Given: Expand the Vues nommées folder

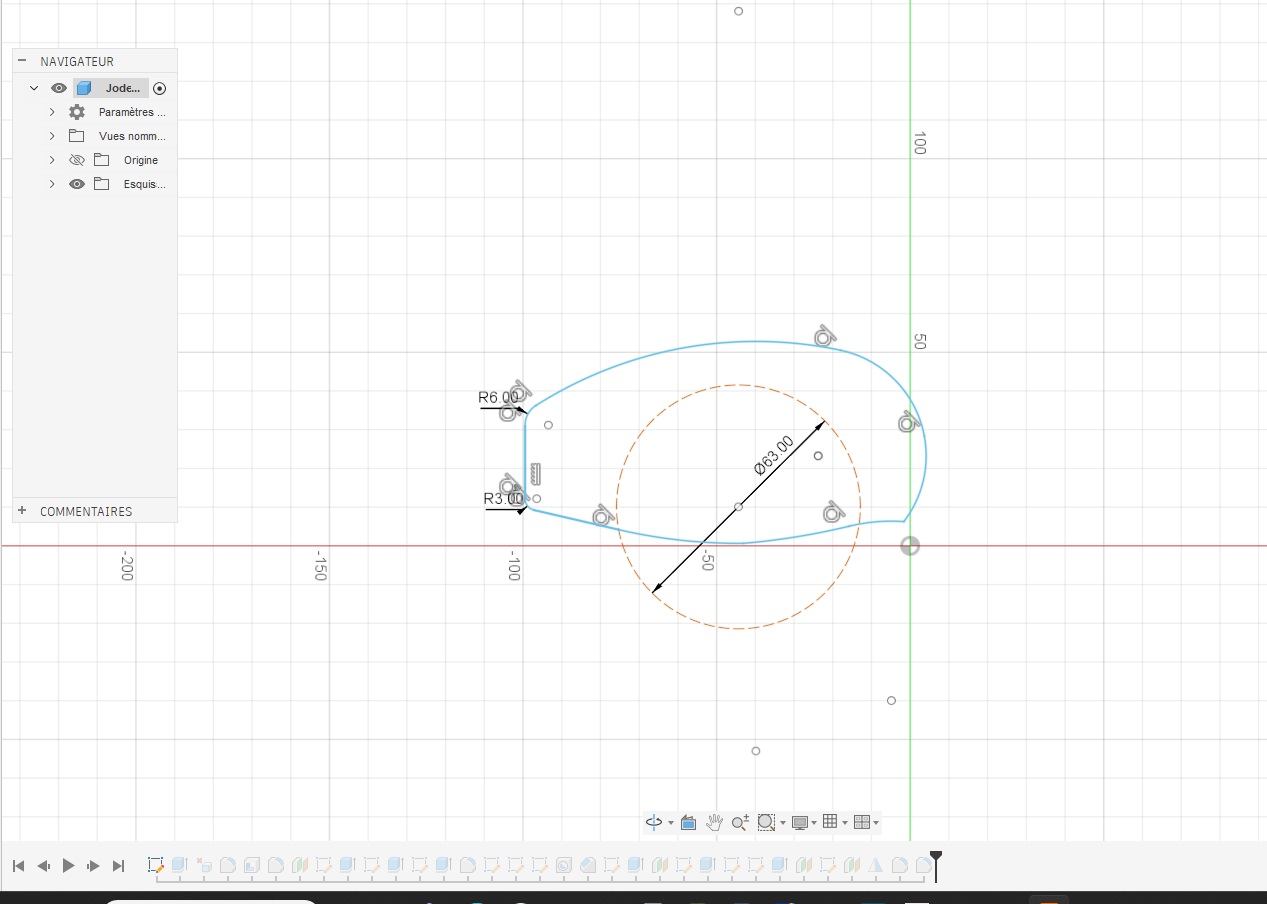Looking at the screenshot, I should click(52, 136).
